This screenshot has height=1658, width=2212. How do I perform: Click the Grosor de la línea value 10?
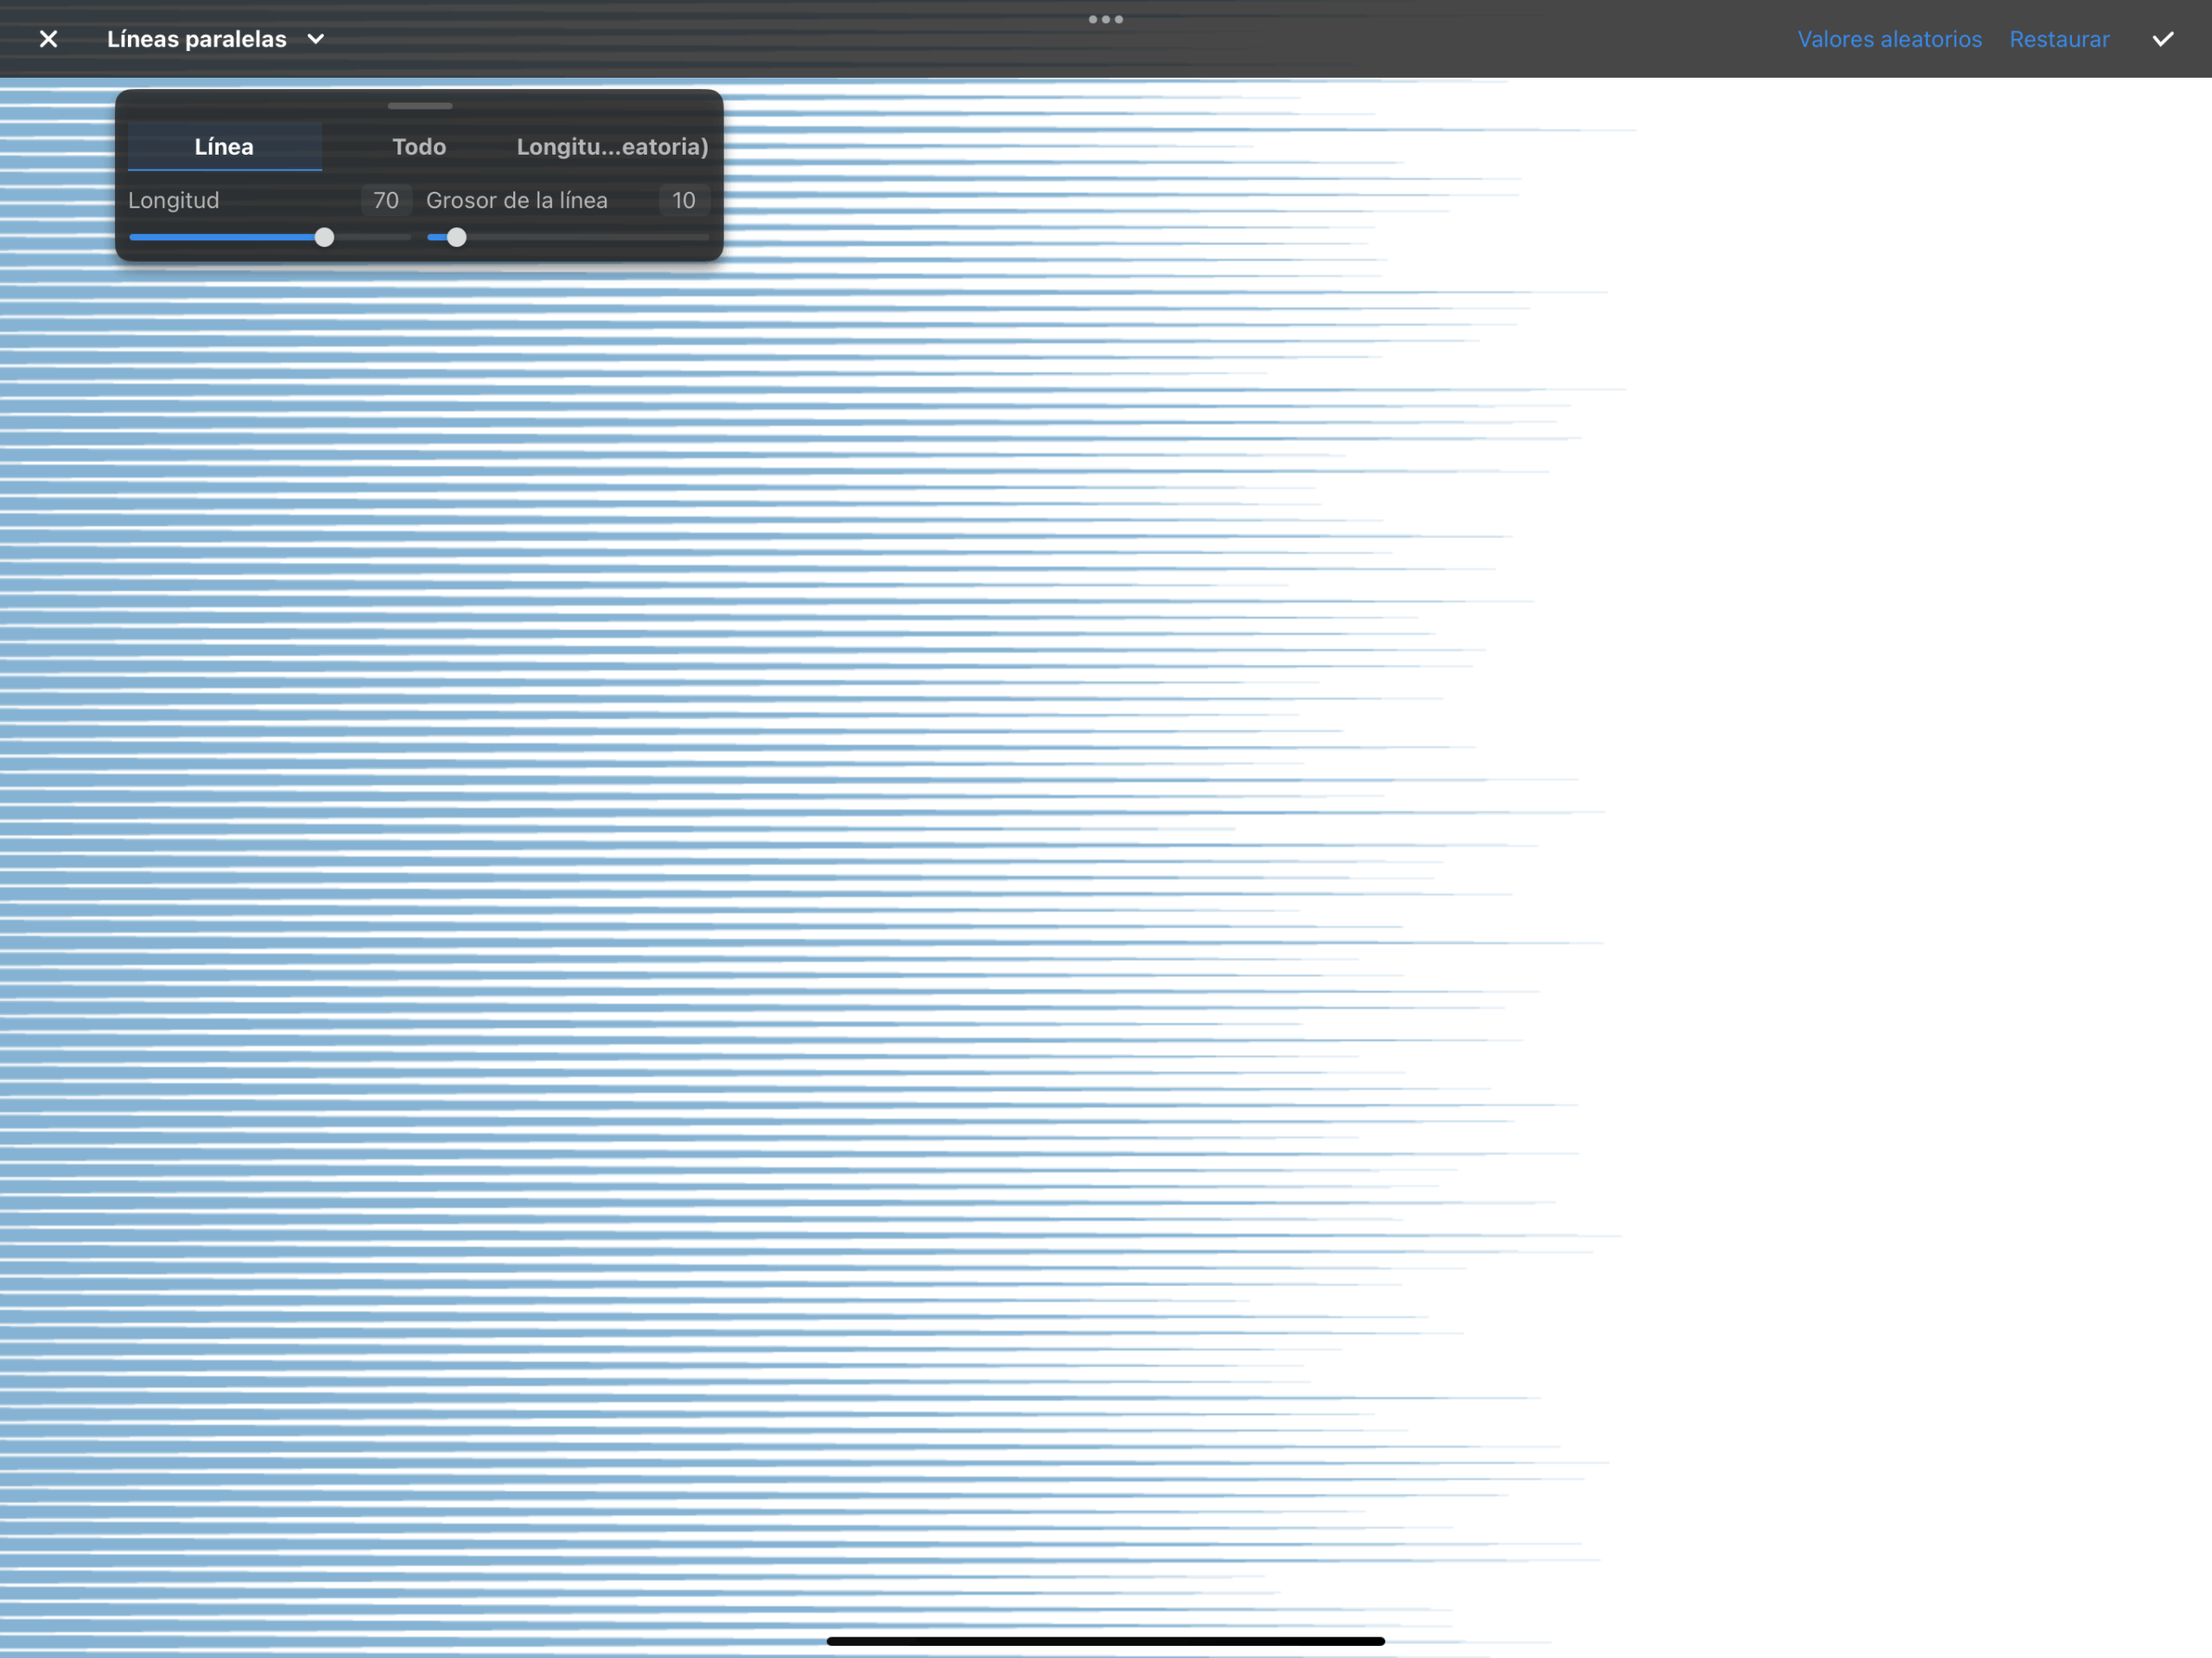[x=684, y=200]
